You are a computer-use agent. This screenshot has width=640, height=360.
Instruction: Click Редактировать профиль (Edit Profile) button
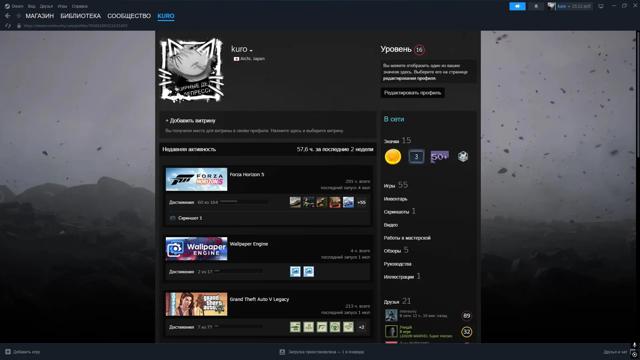413,93
